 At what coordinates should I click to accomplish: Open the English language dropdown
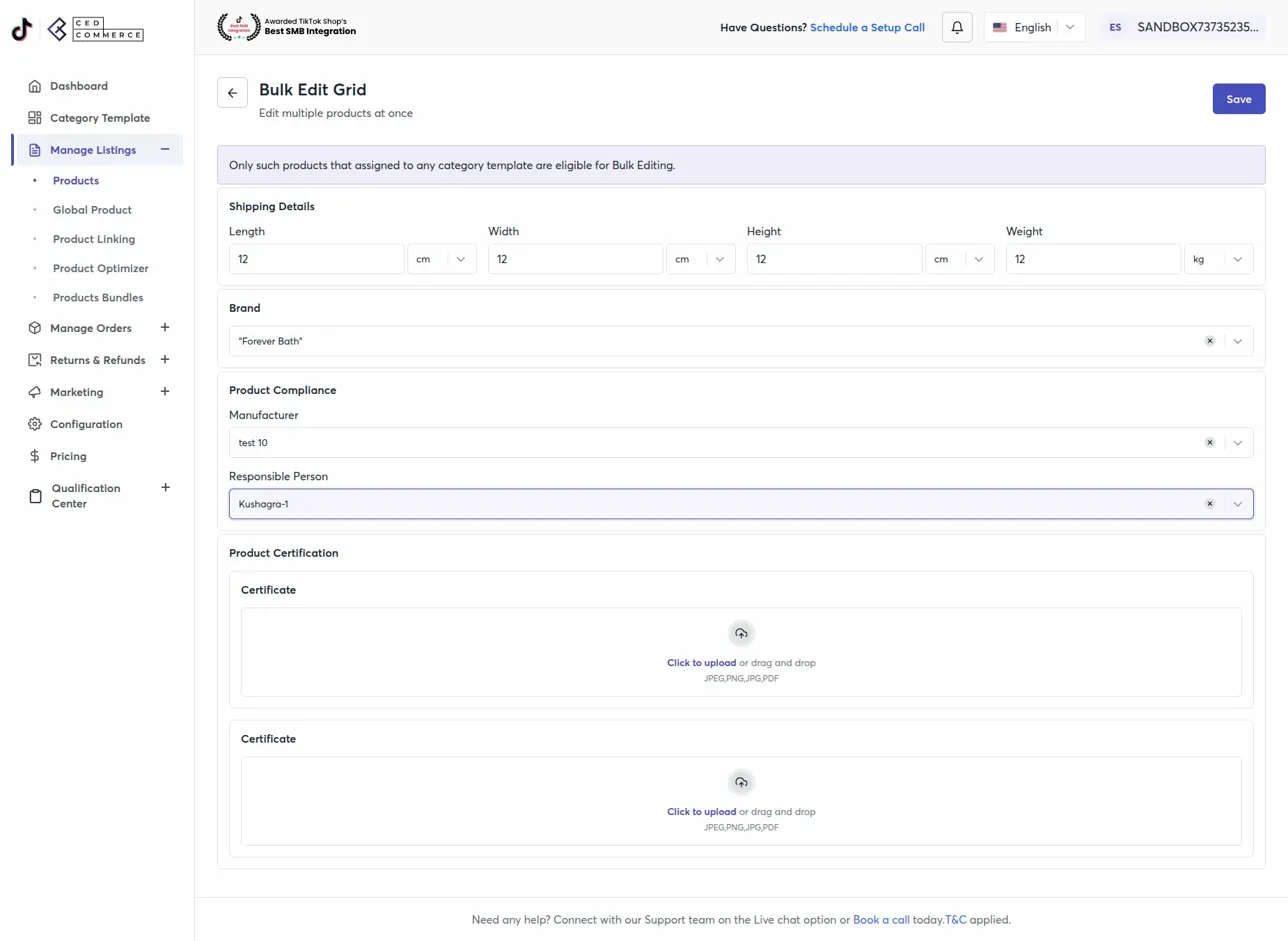[x=1034, y=28]
